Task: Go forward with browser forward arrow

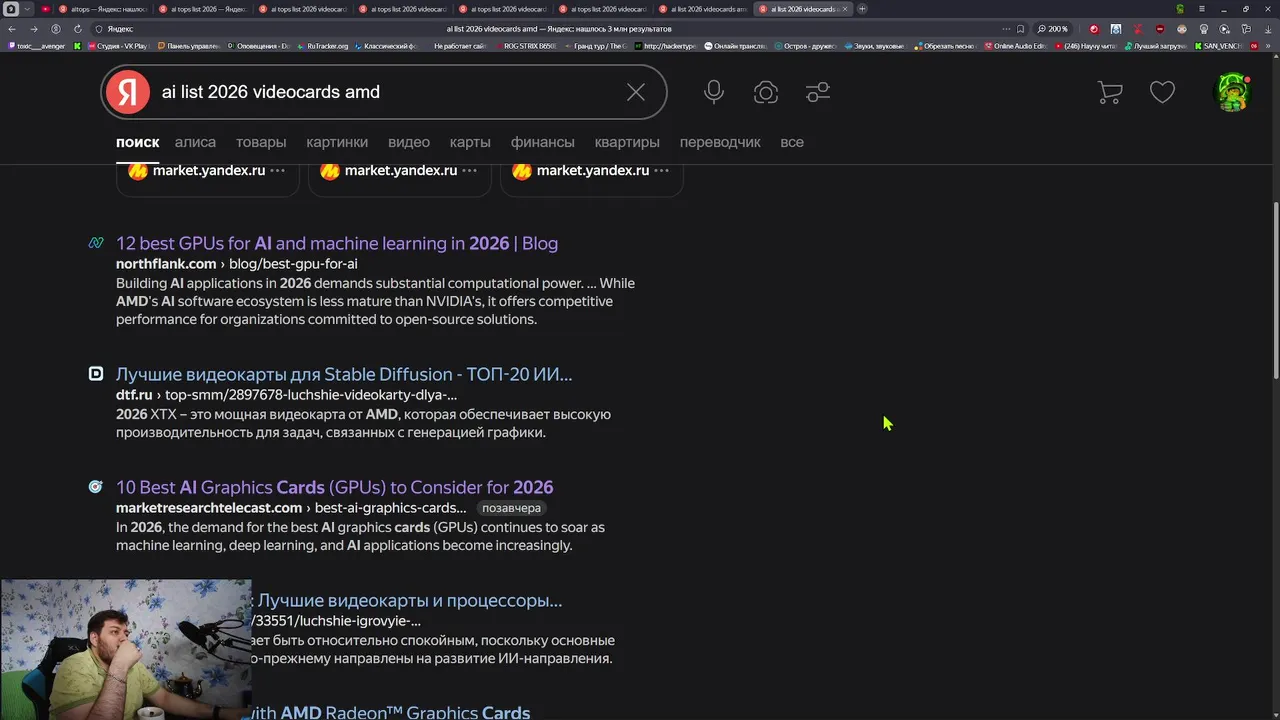Action: pyautogui.click(x=34, y=29)
